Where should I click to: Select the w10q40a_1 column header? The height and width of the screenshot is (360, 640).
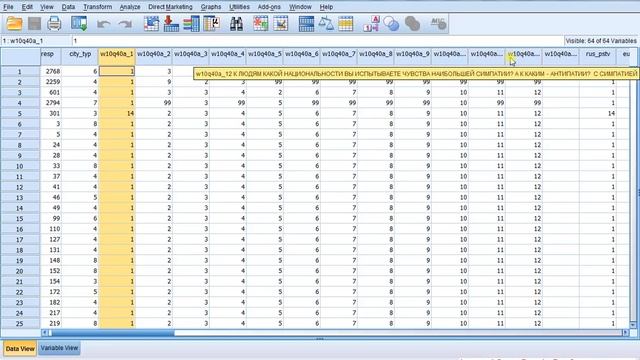pyautogui.click(x=117, y=57)
